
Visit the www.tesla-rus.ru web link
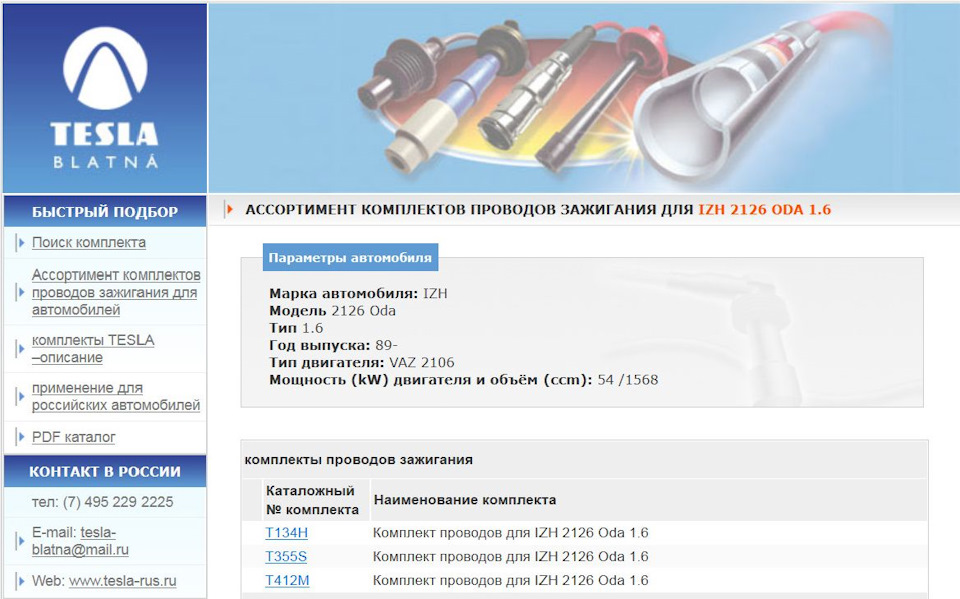coord(122,581)
